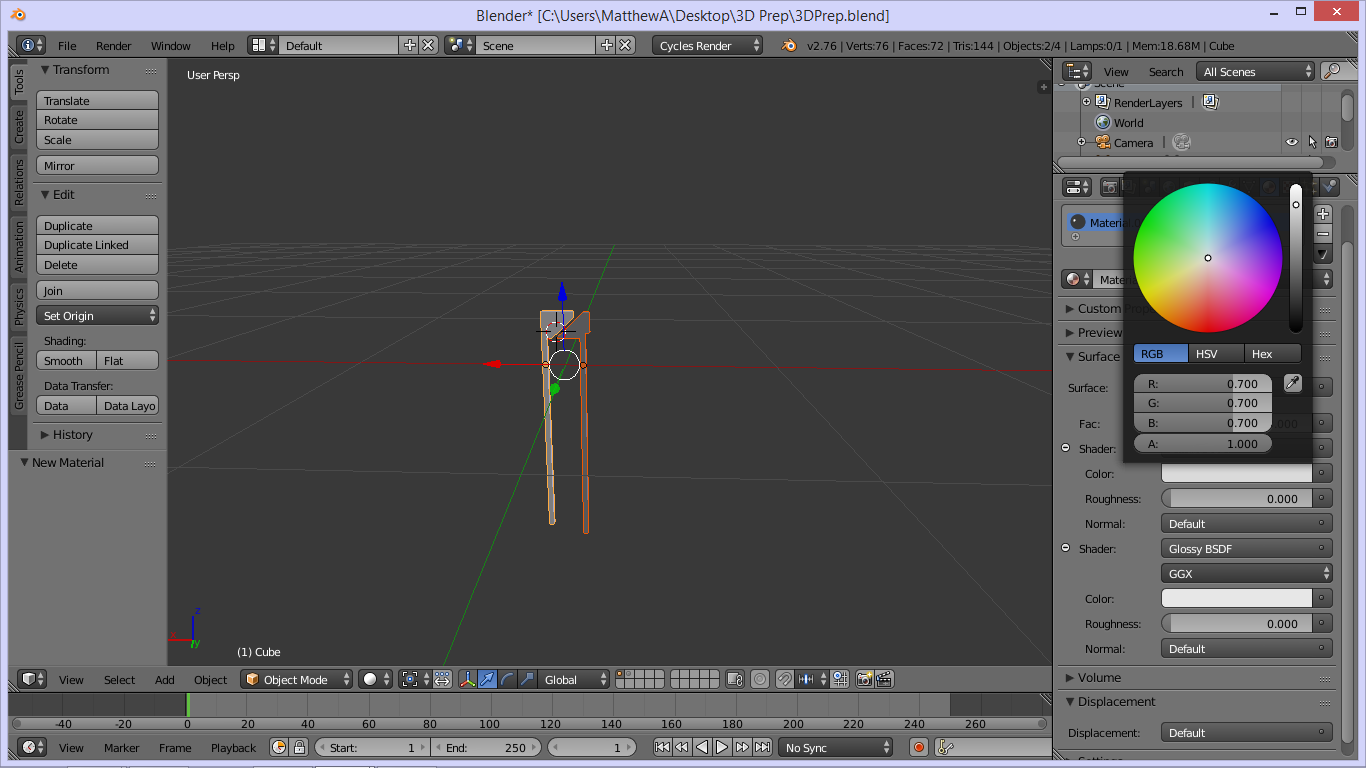Render OpenGL animation clapper icon
Screen dimensions: 1366x768
click(884, 679)
